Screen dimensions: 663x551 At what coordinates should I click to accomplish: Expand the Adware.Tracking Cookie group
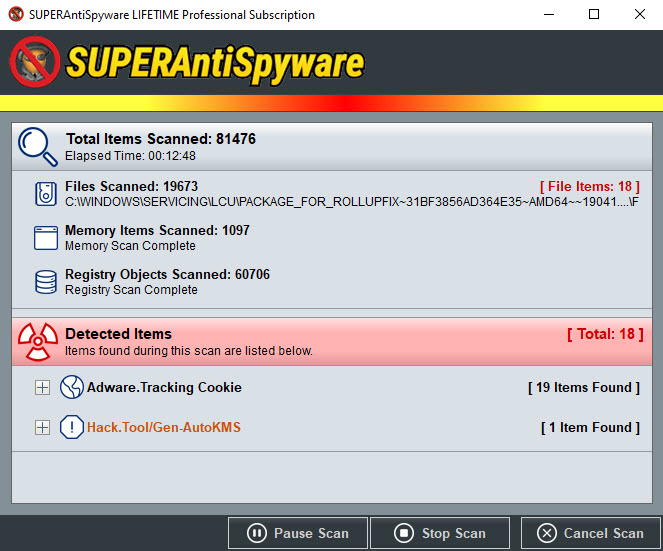click(x=42, y=387)
